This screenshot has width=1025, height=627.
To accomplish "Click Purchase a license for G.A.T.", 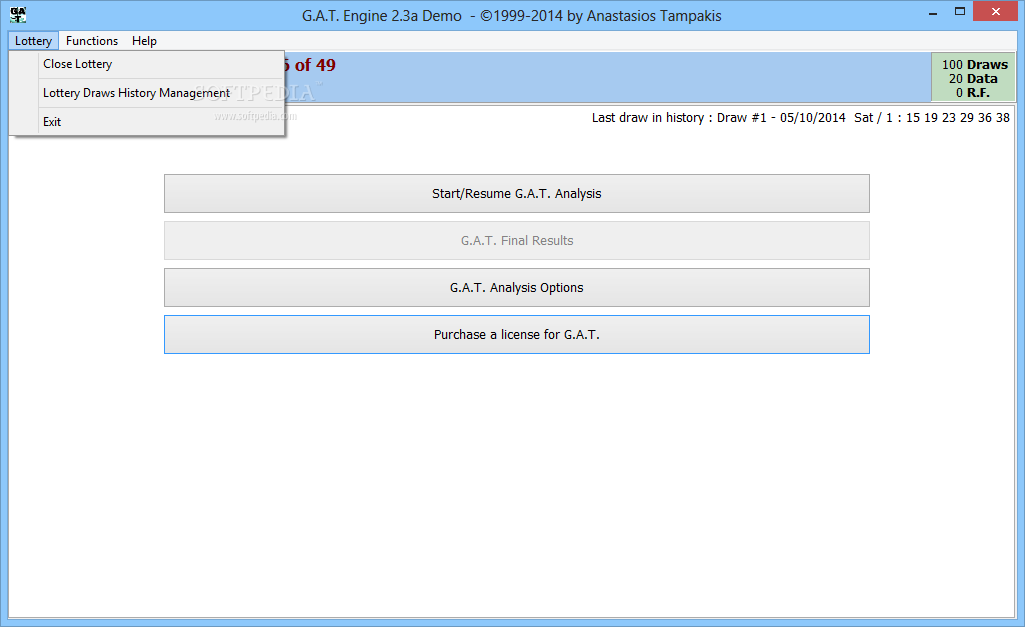I will [x=516, y=335].
